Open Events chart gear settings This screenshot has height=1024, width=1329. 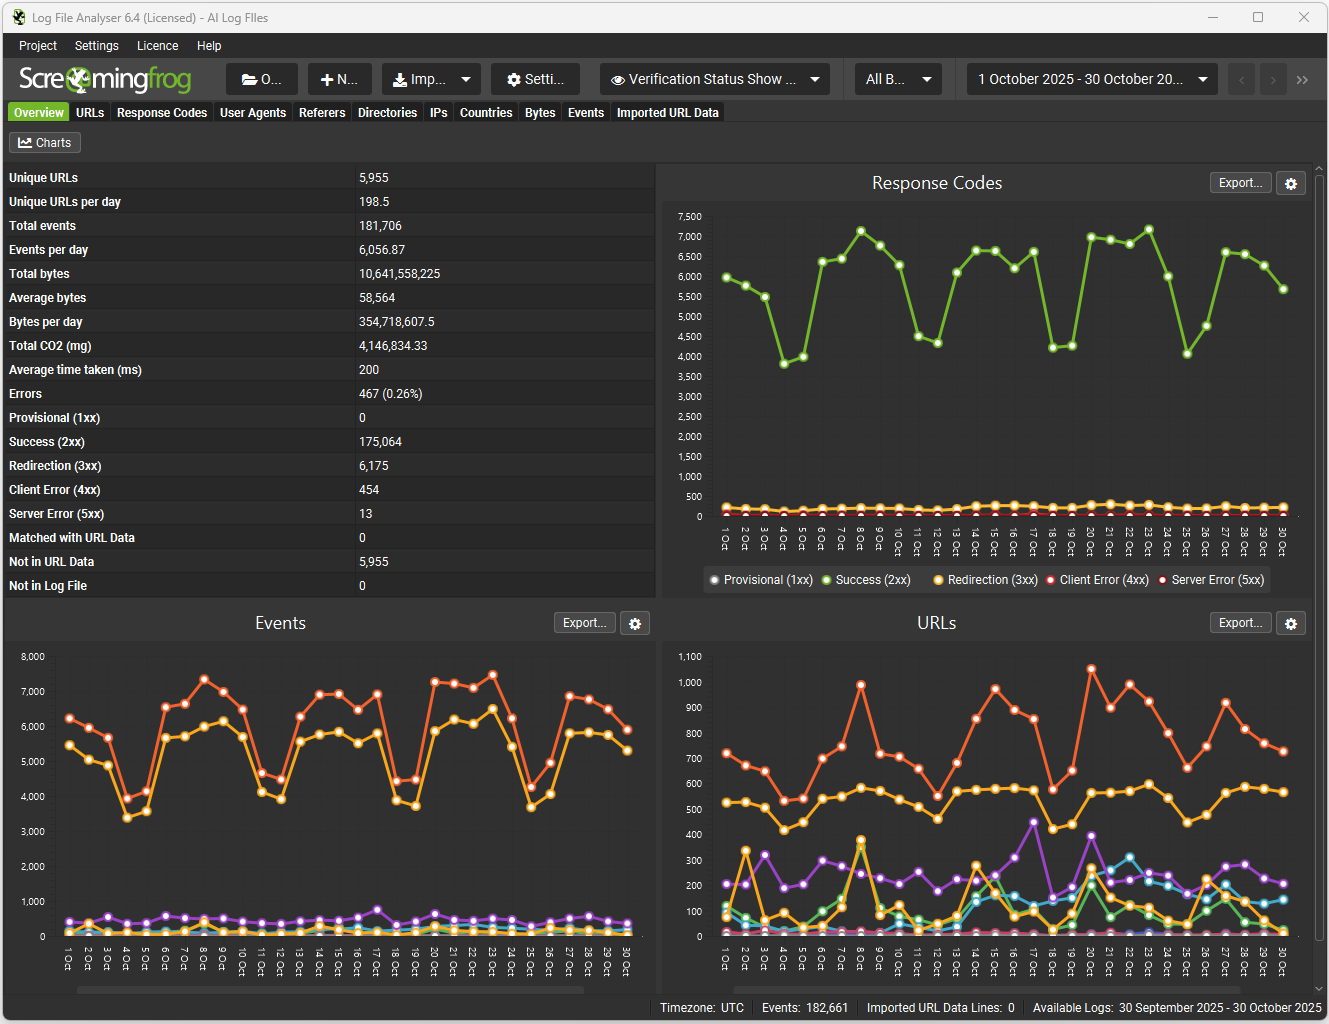[x=635, y=624]
